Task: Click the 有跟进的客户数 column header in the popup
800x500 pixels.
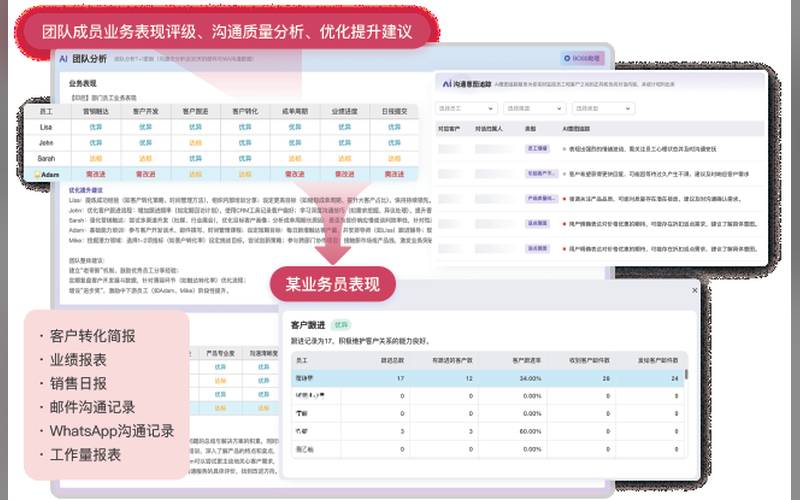Action: coord(452,360)
